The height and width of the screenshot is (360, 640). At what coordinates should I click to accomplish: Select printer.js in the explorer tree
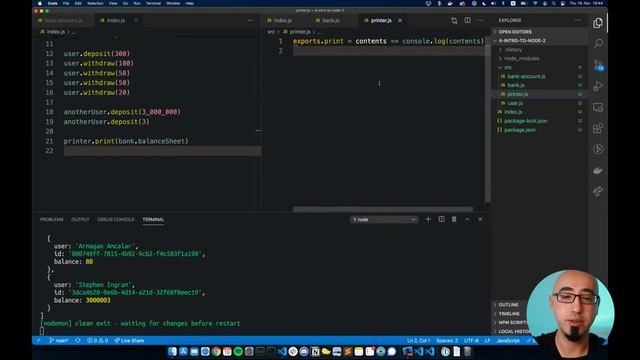click(x=517, y=94)
